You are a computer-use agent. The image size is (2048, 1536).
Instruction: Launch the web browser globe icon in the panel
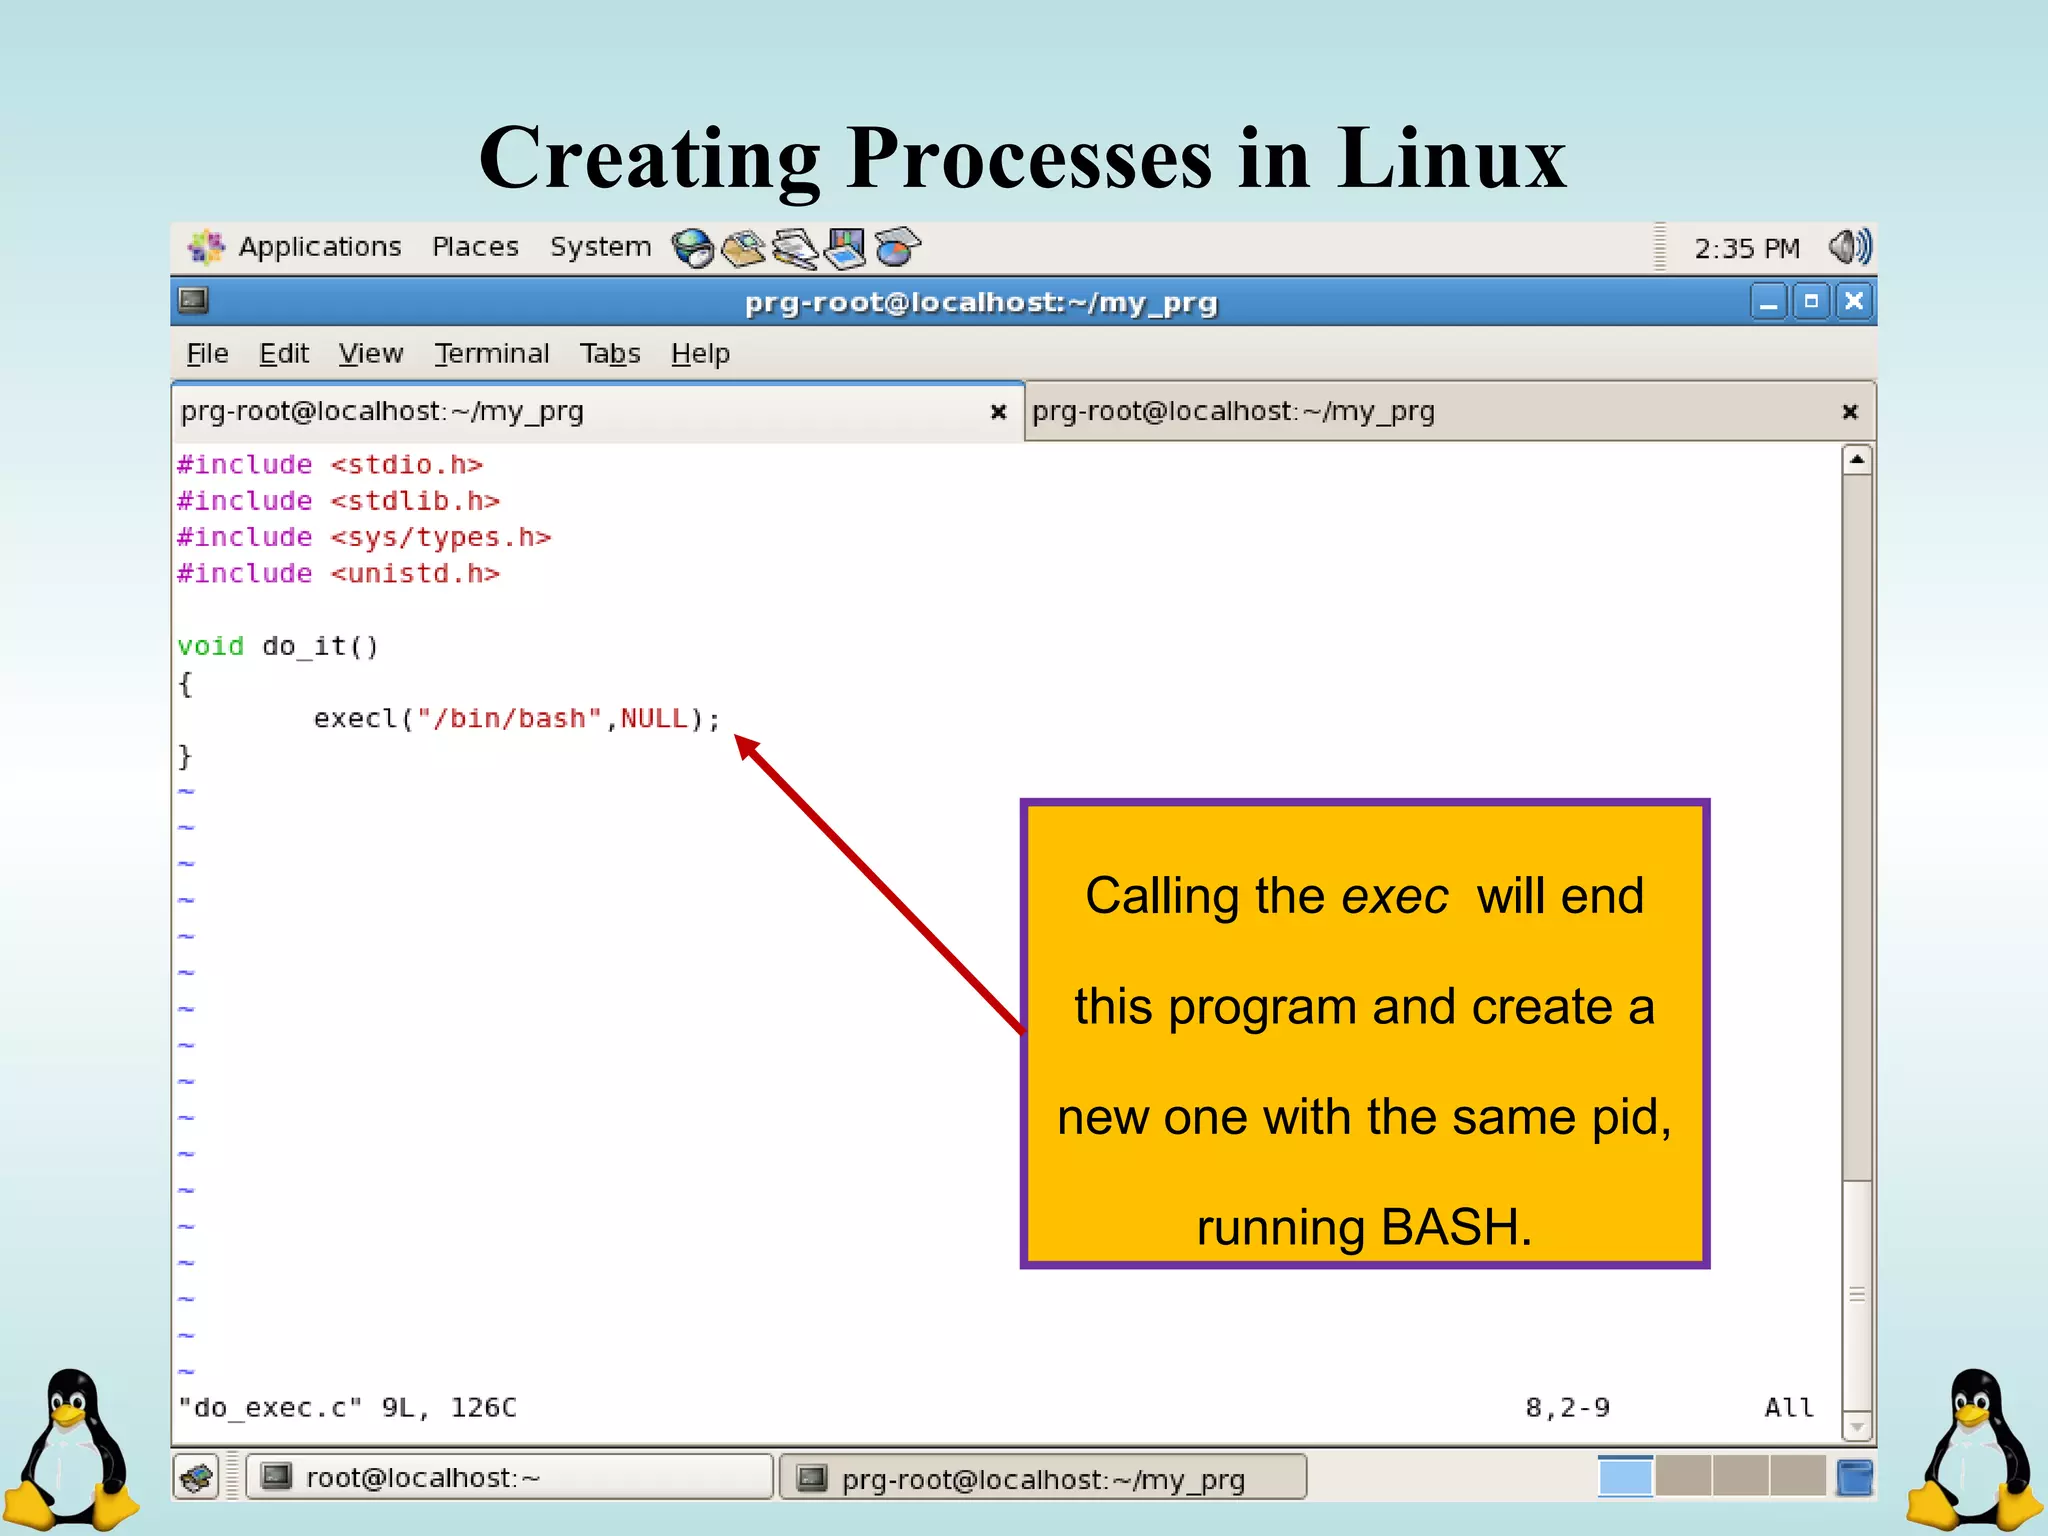point(692,248)
